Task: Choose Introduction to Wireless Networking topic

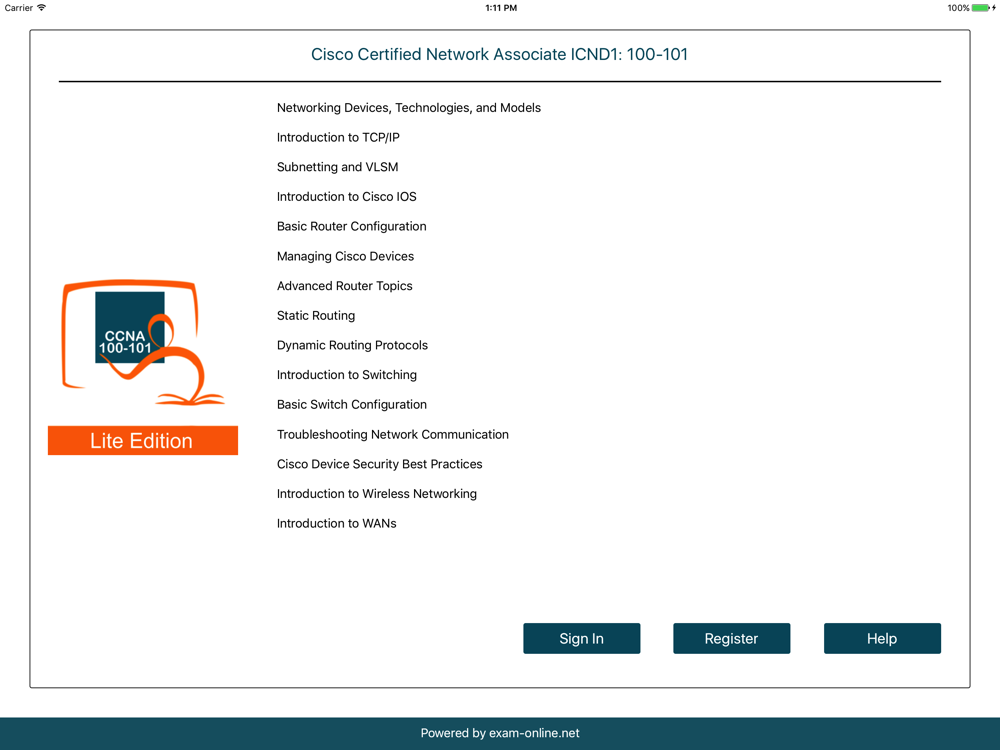Action: [x=376, y=494]
